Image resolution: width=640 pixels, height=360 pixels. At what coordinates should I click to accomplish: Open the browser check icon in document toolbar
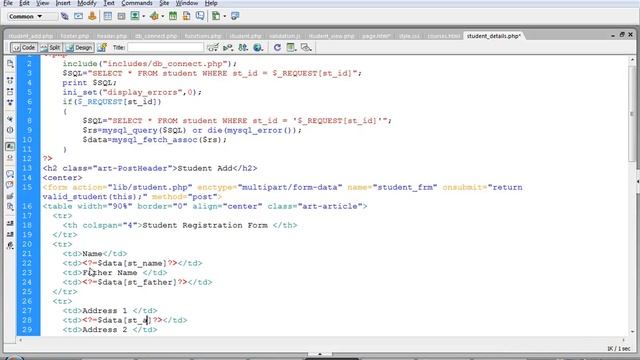[213, 48]
